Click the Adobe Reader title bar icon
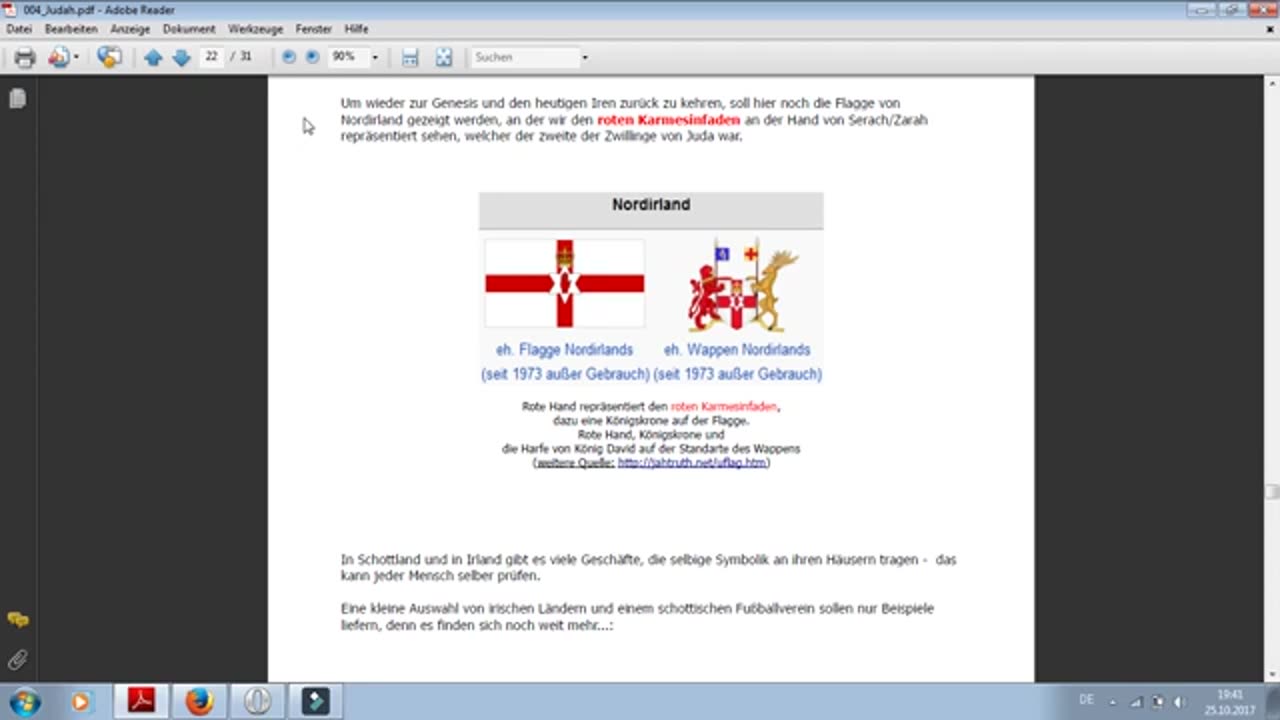The image size is (1280, 720). (x=11, y=10)
